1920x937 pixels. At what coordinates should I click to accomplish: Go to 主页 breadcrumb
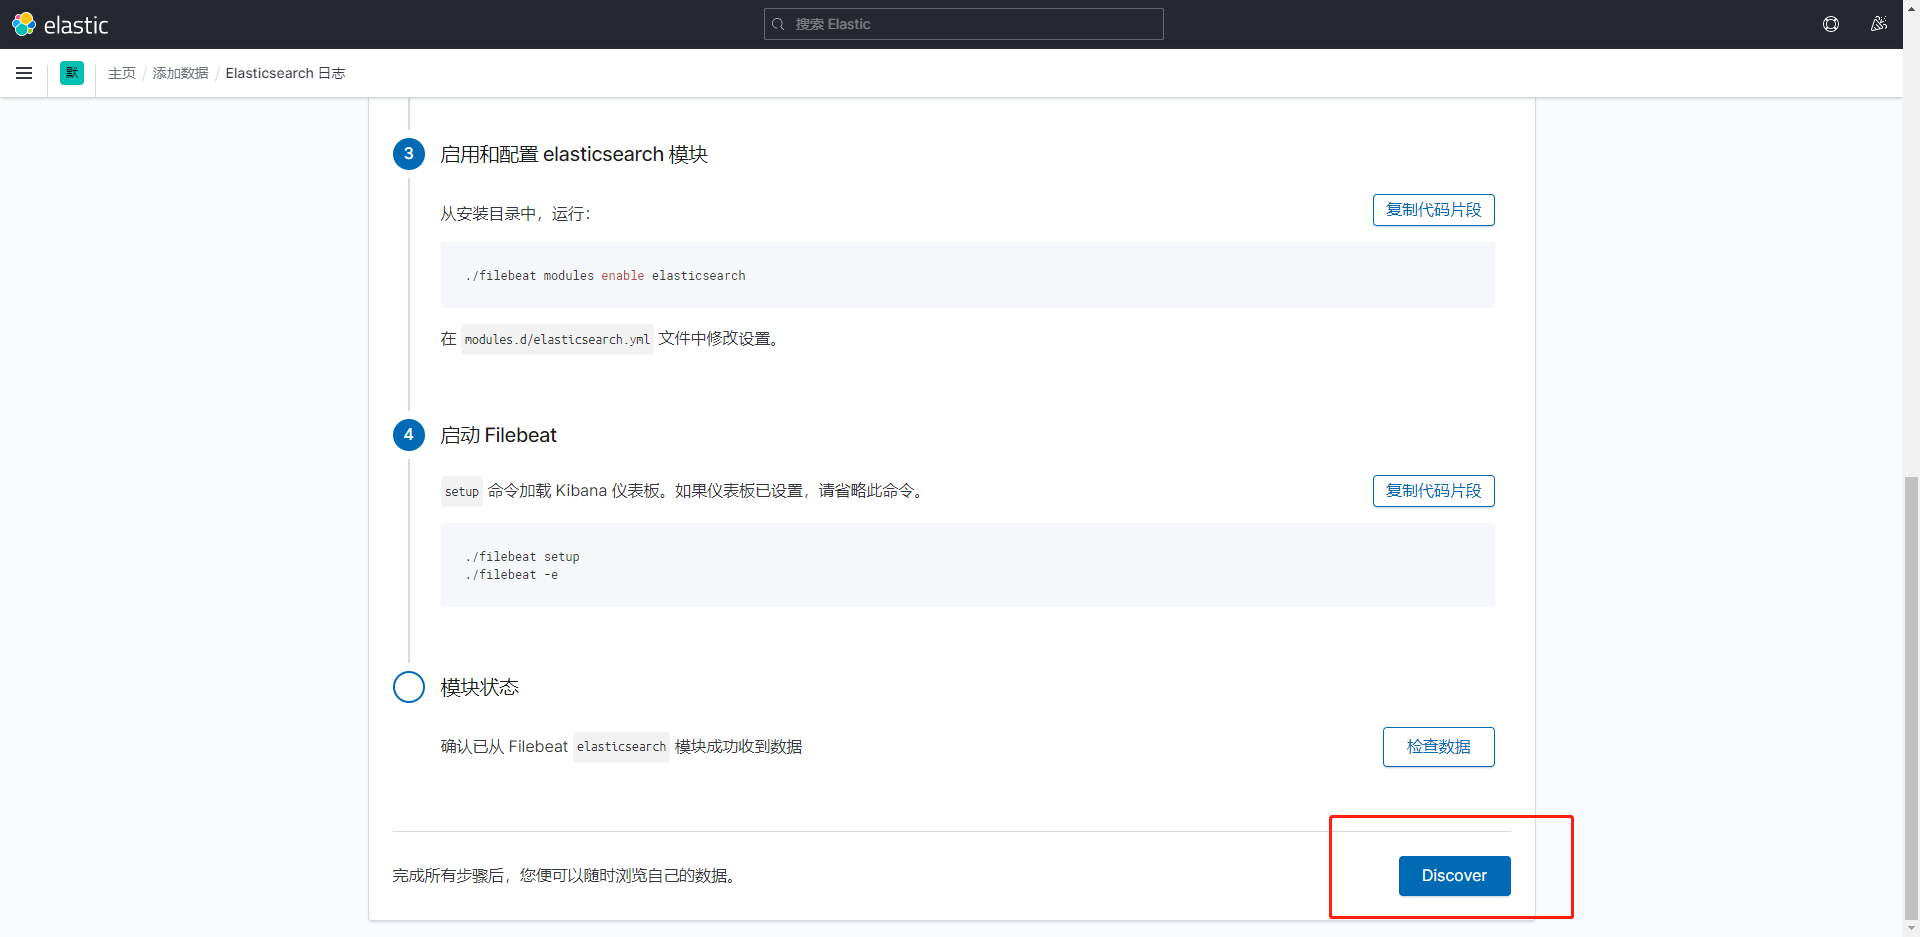(x=122, y=73)
